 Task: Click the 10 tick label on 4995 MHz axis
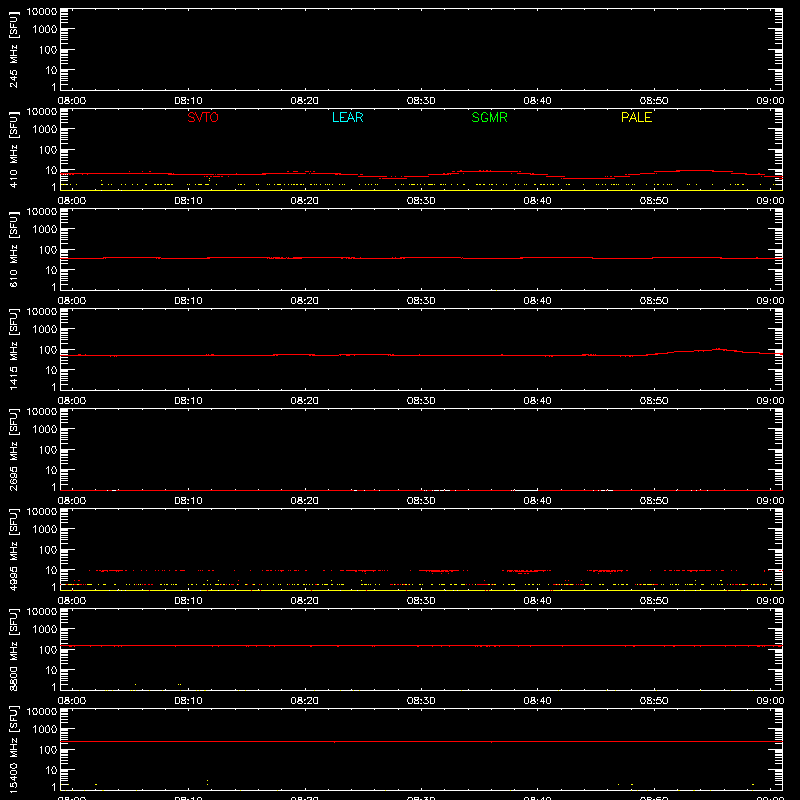[x=51, y=570]
